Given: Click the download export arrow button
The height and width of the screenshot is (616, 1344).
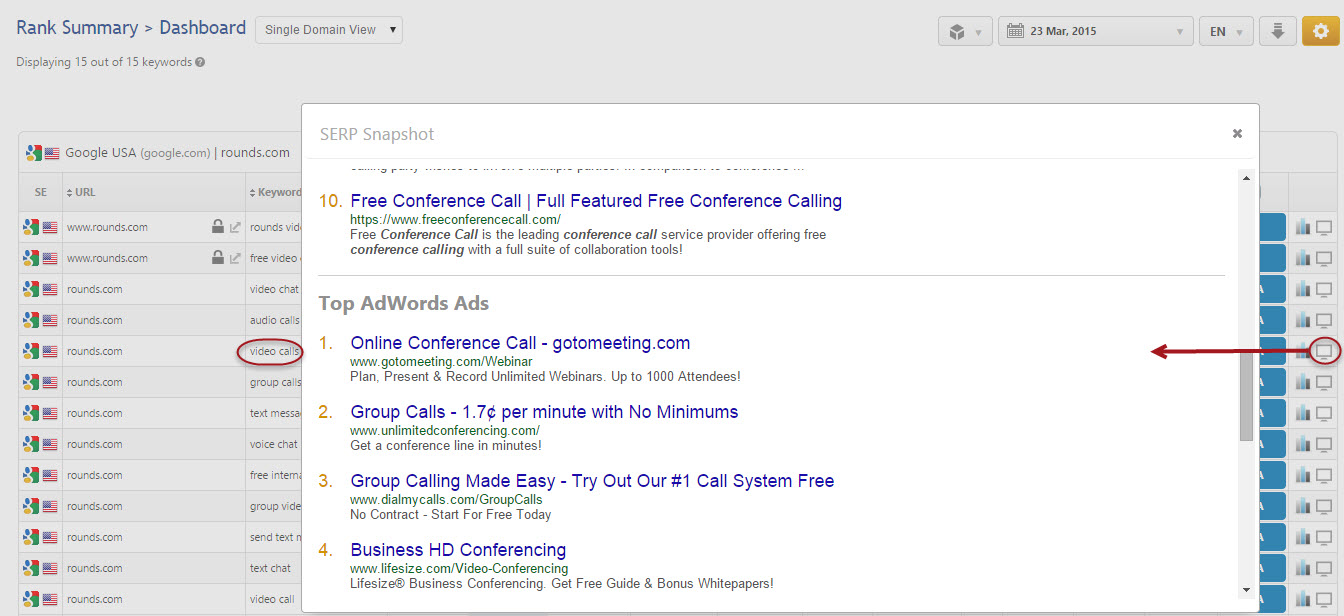Looking at the screenshot, I should click(x=1277, y=31).
